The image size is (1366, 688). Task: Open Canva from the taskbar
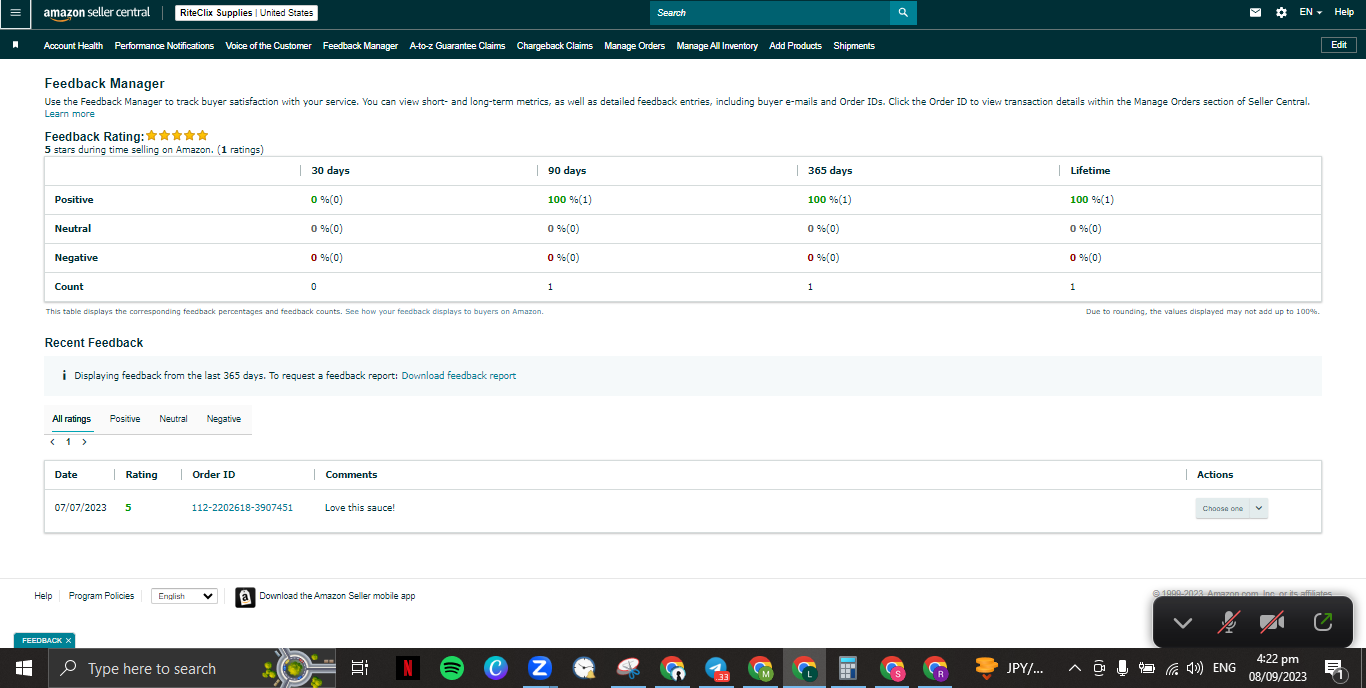click(x=496, y=668)
